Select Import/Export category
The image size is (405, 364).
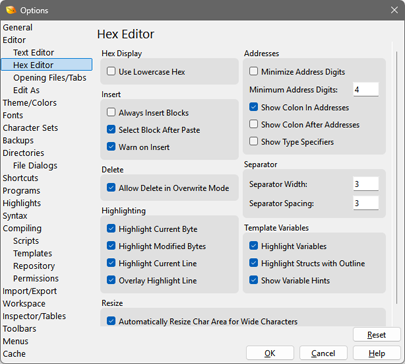pyautogui.click(x=30, y=291)
